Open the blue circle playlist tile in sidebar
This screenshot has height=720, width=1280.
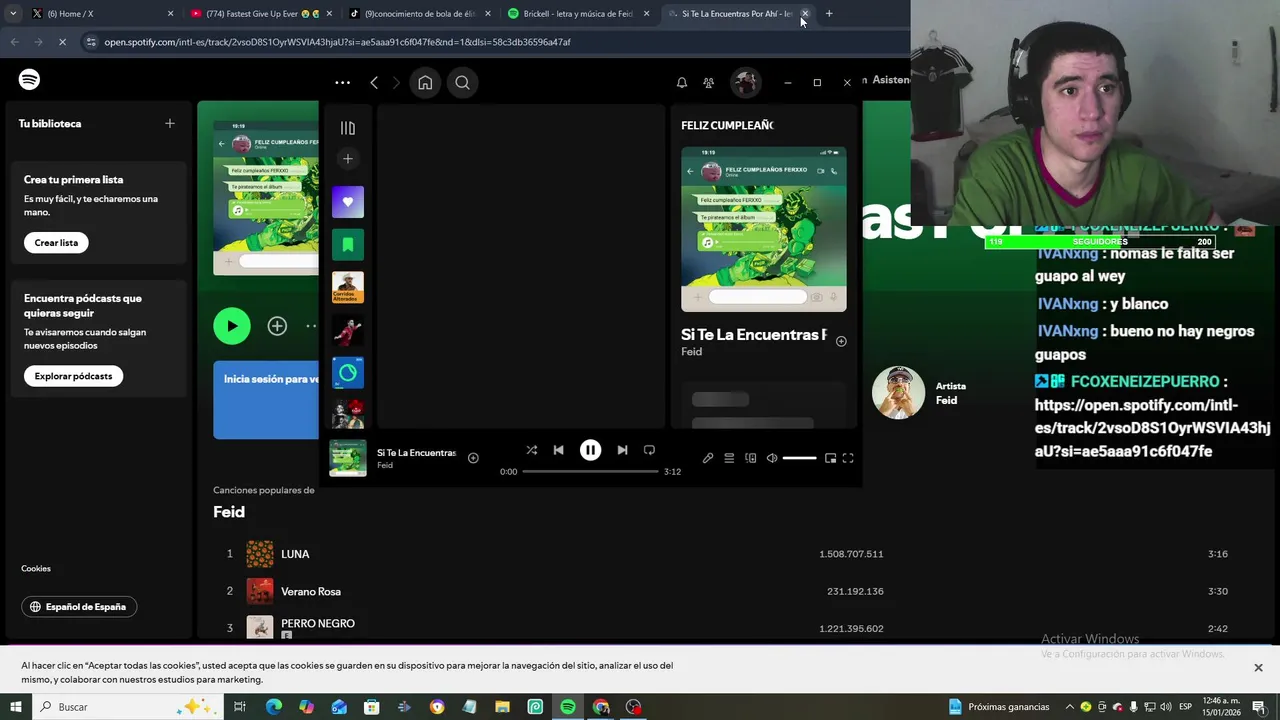(348, 372)
